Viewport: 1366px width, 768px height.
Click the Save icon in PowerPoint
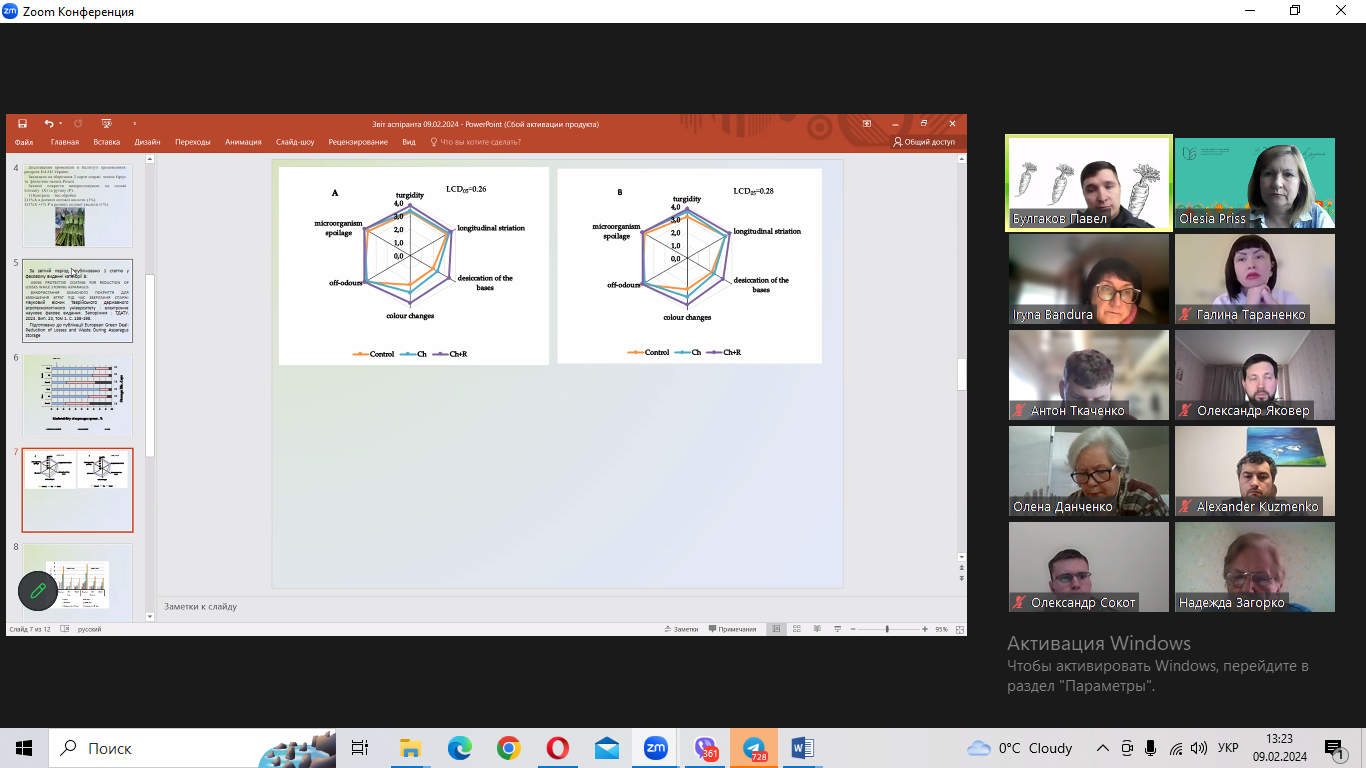(x=22, y=124)
